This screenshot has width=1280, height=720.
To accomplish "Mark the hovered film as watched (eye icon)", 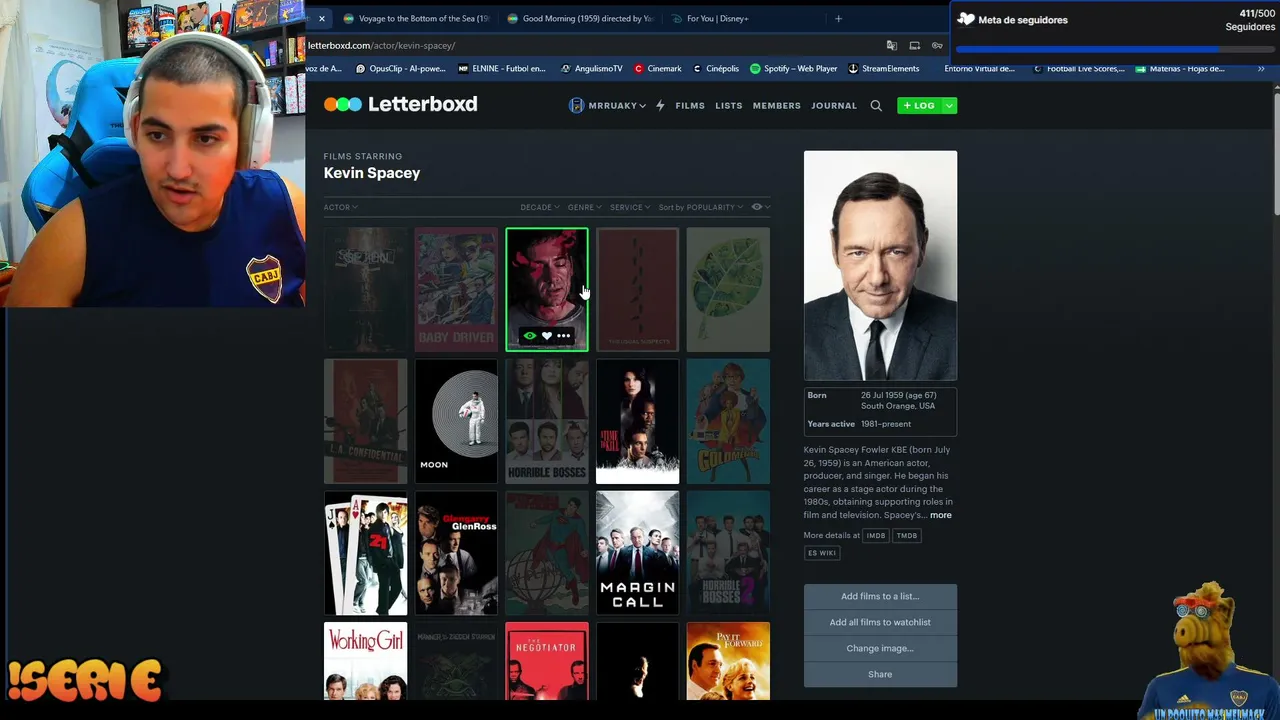I will 530,336.
